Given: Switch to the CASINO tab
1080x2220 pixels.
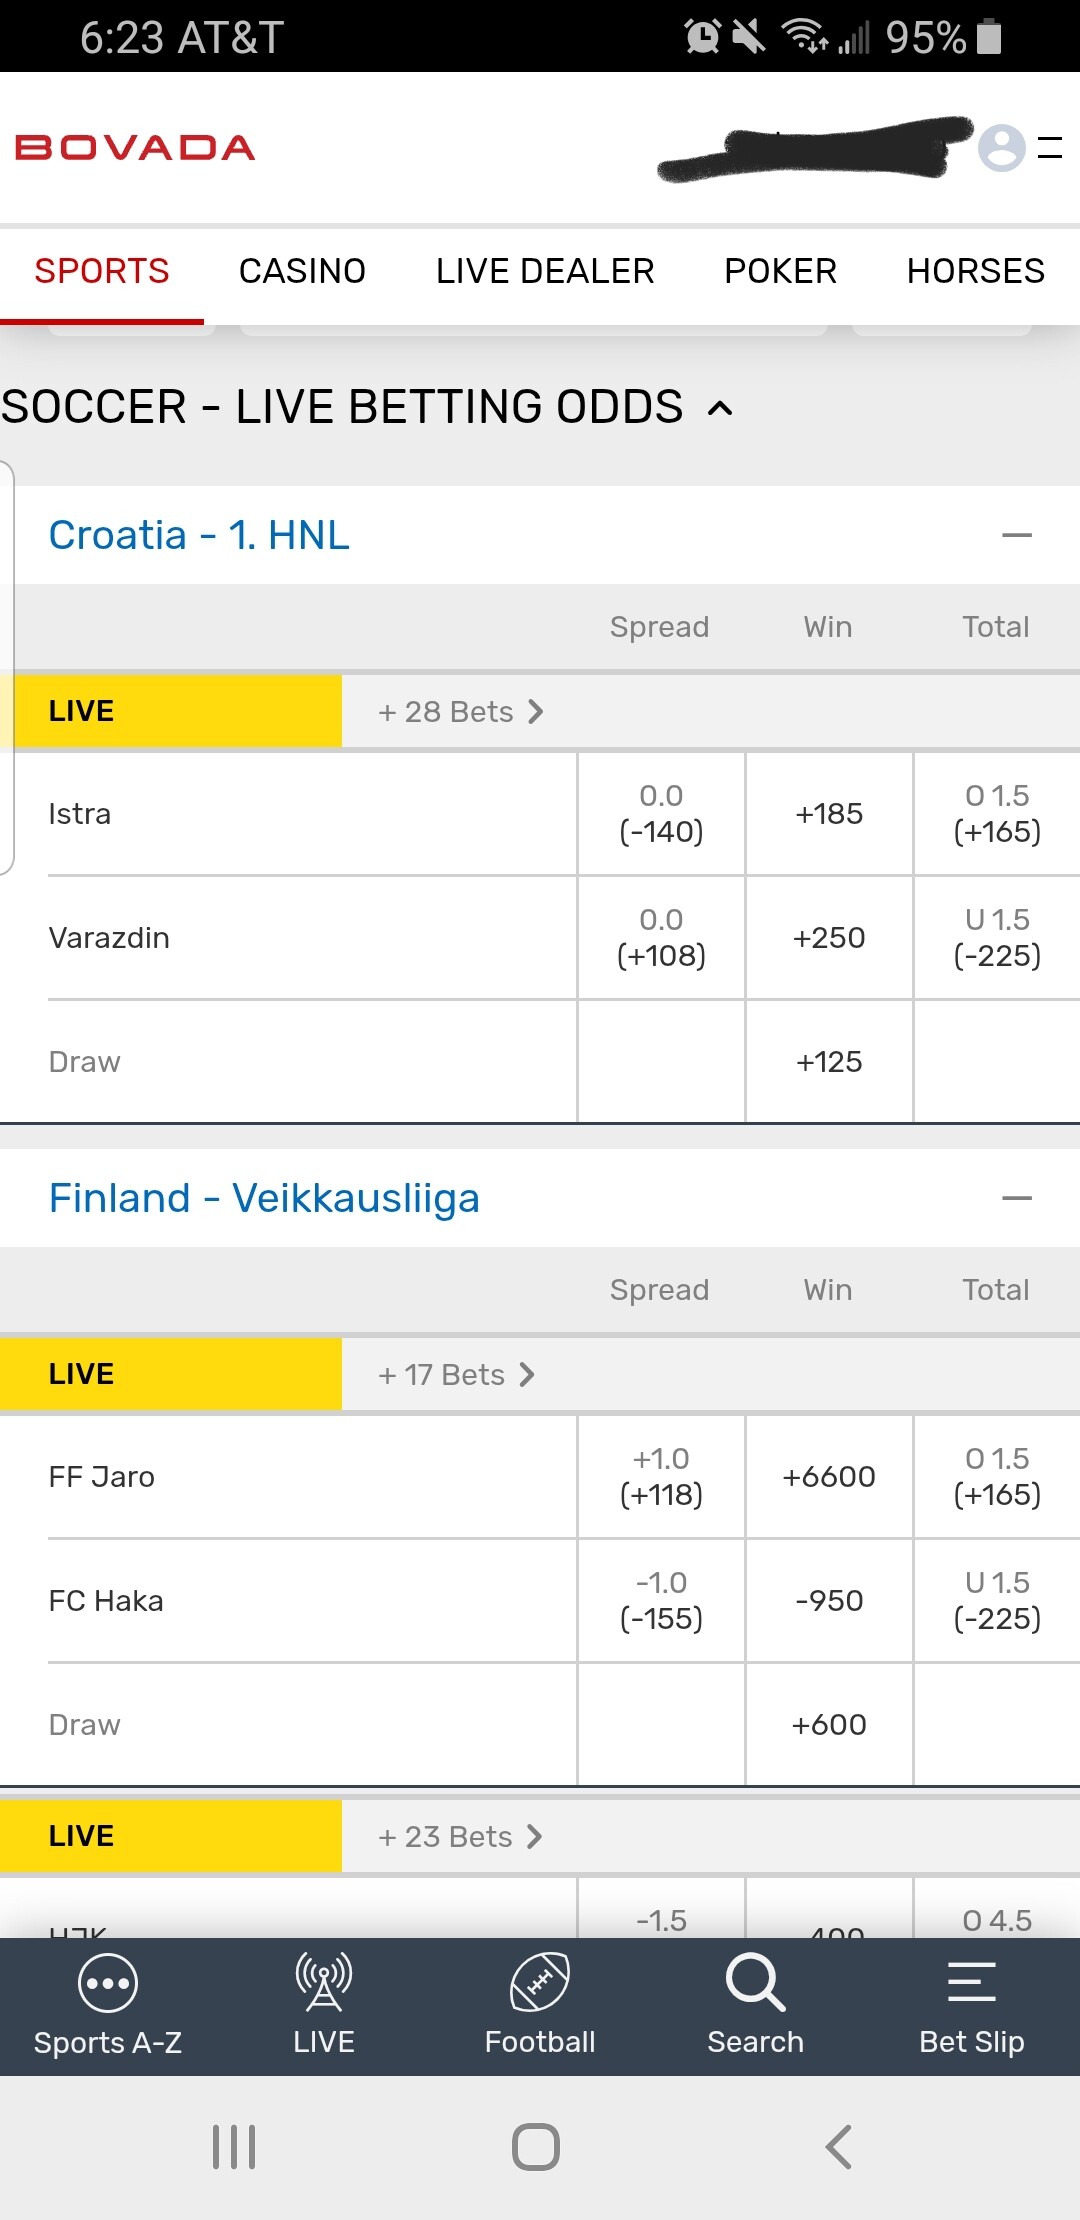Looking at the screenshot, I should tap(302, 271).
